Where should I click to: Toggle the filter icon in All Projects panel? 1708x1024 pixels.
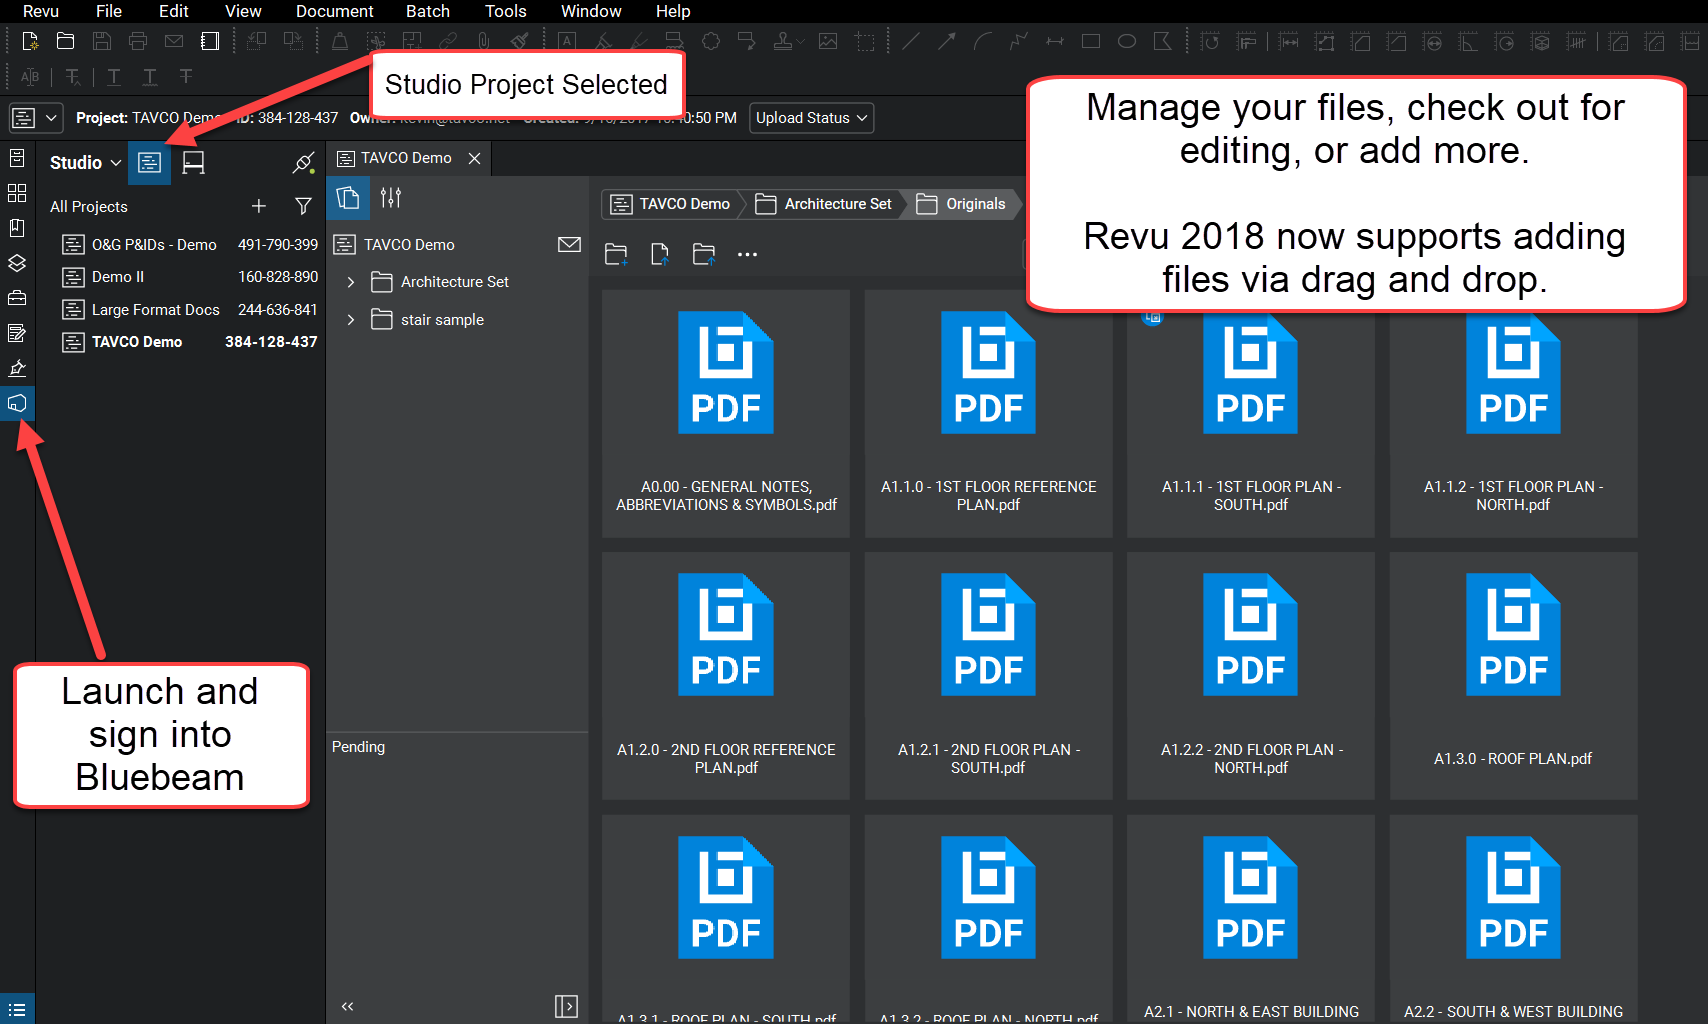click(303, 206)
